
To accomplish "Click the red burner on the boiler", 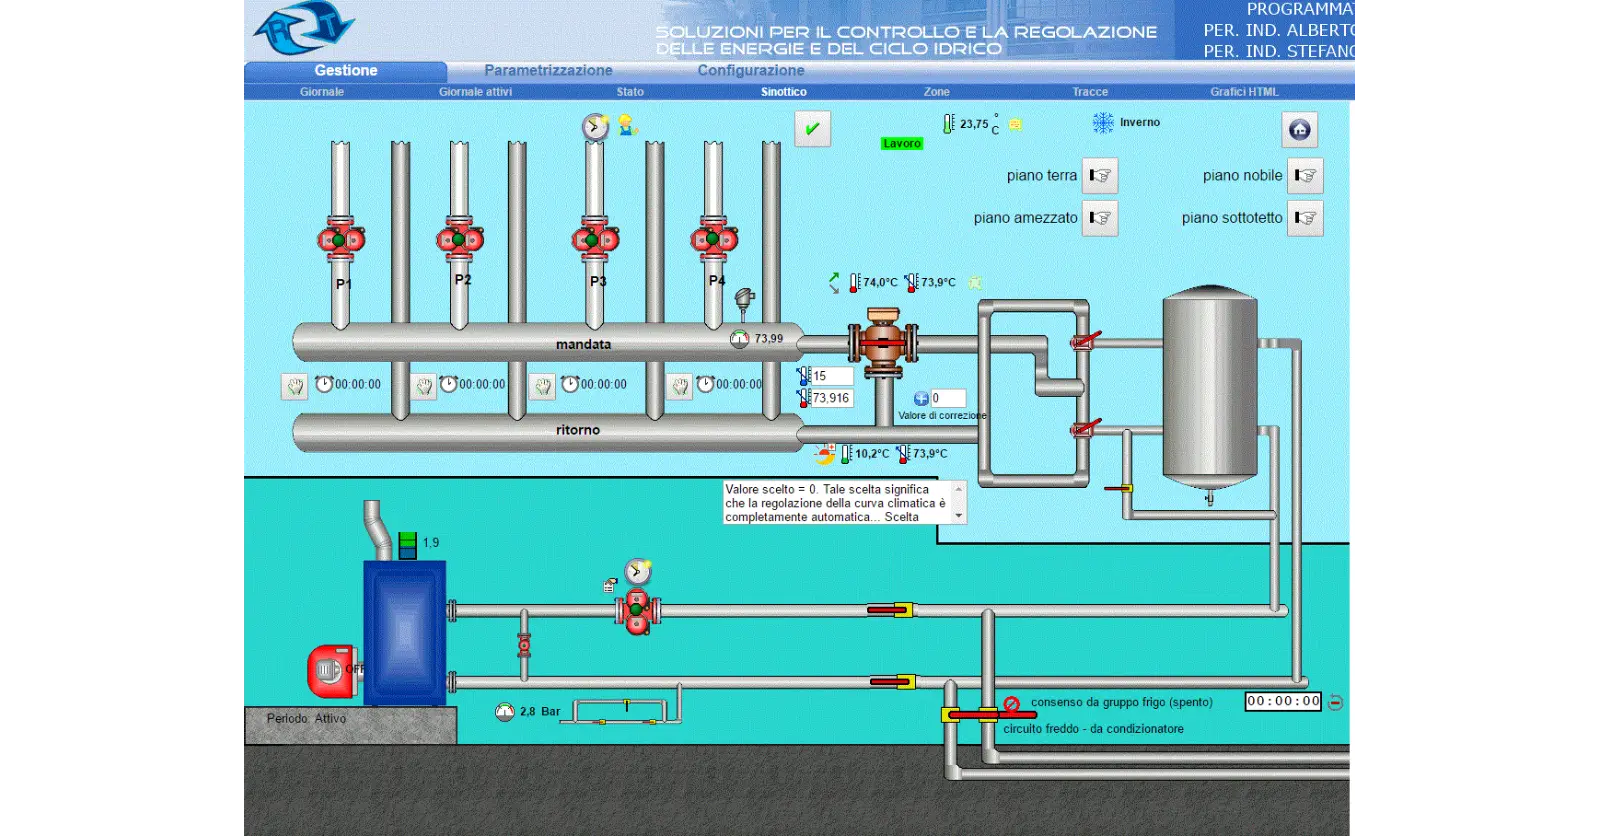I will click(330, 670).
